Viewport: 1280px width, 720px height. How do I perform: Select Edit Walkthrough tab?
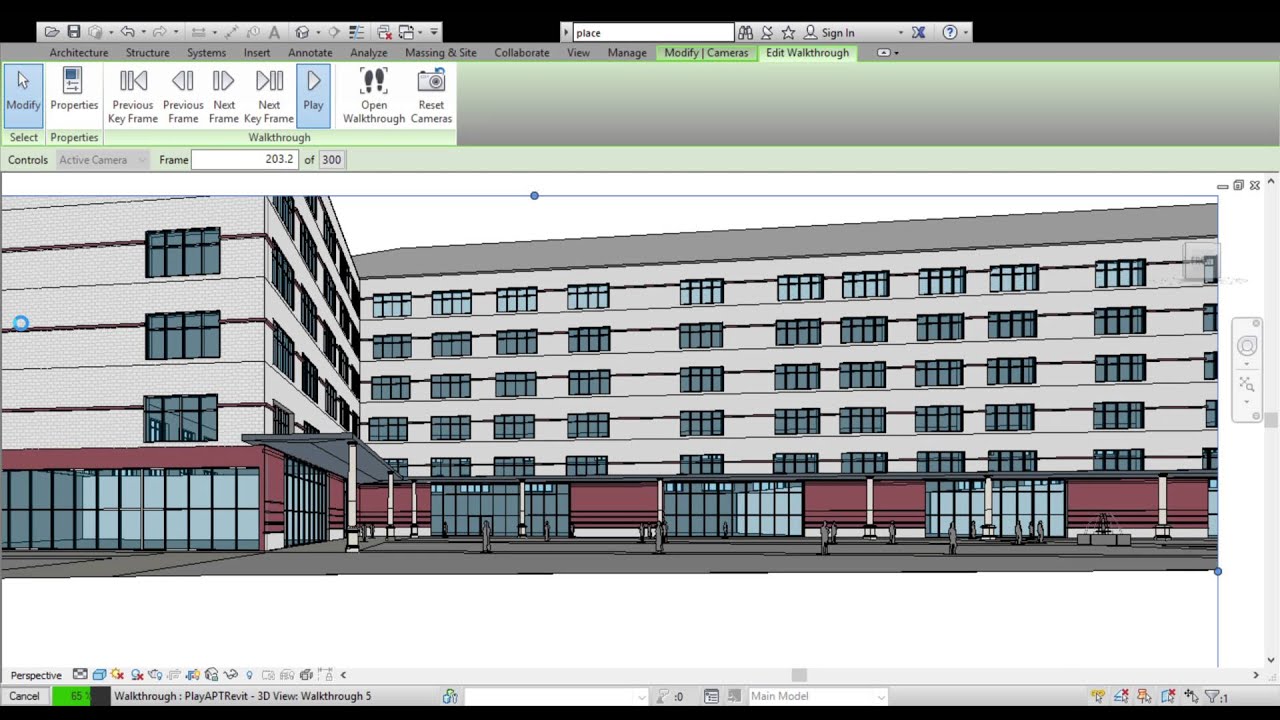(807, 53)
